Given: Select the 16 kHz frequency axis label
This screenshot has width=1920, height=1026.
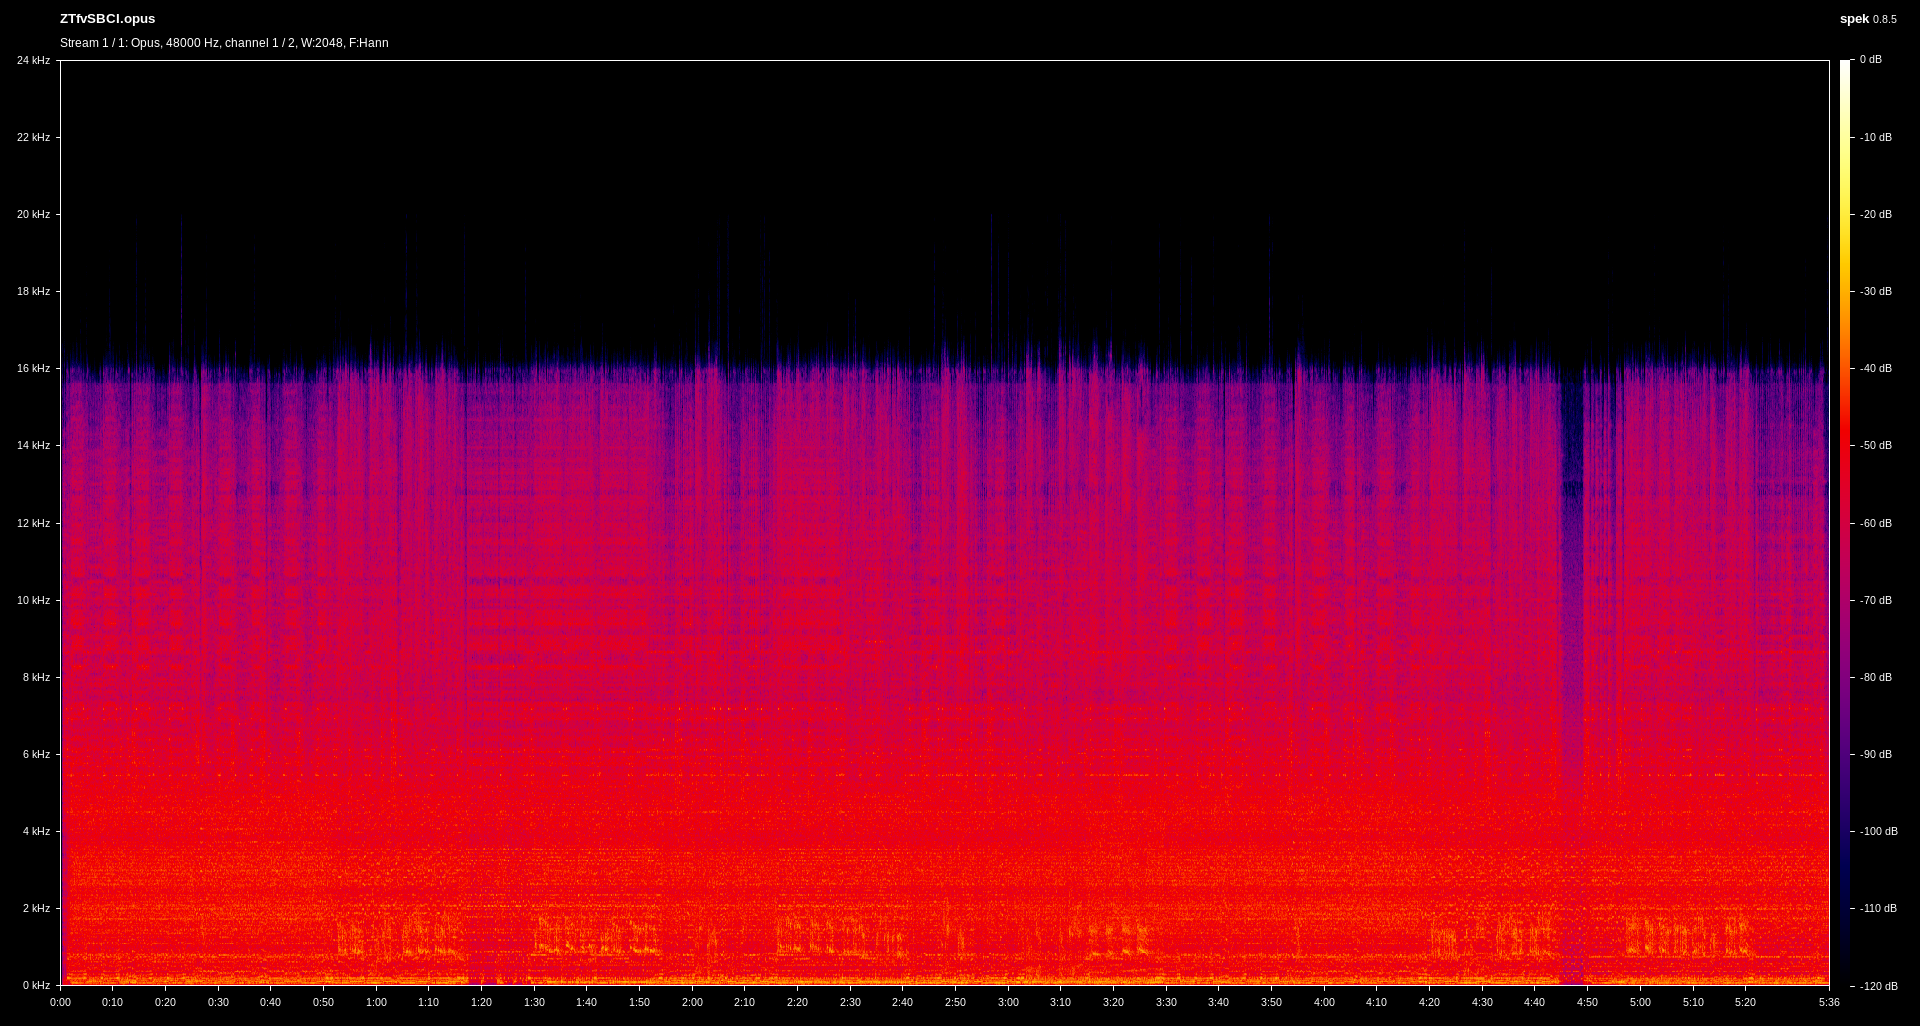Looking at the screenshot, I should pos(33,369).
